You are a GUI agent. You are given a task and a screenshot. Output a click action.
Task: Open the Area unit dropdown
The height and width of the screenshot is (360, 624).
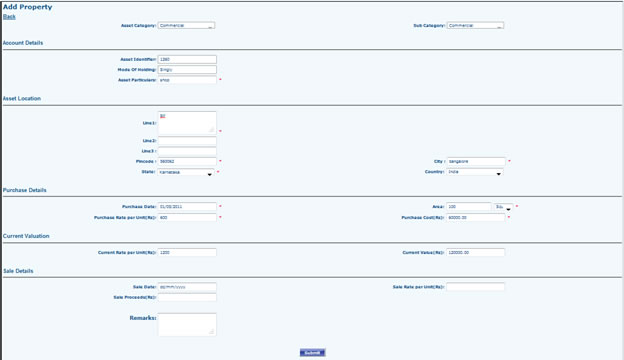503,207
